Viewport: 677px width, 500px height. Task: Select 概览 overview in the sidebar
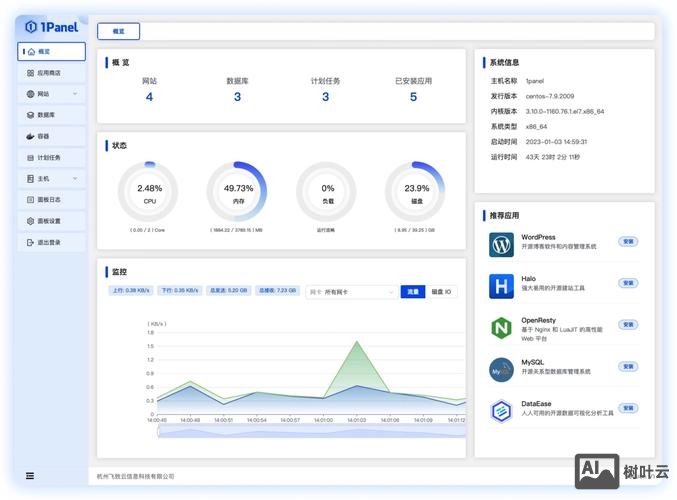click(51, 52)
